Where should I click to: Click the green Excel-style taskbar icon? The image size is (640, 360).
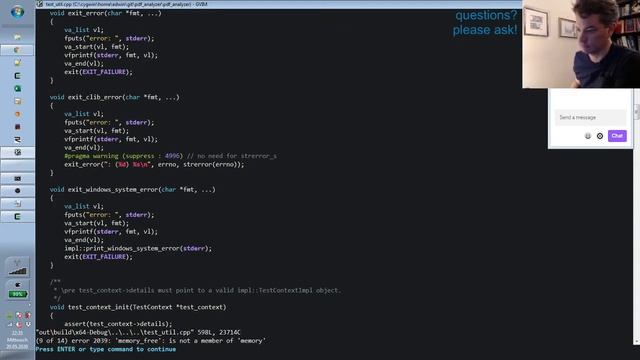(18, 89)
